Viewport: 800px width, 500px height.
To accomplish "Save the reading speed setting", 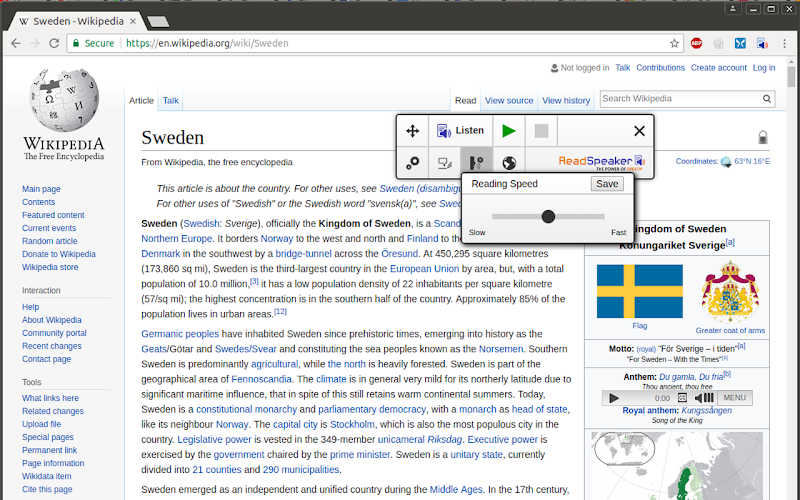I will [607, 184].
